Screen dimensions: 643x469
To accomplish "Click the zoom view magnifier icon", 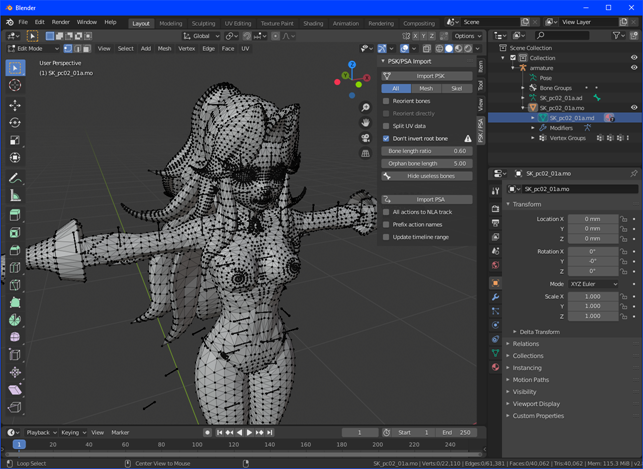I will (x=365, y=107).
